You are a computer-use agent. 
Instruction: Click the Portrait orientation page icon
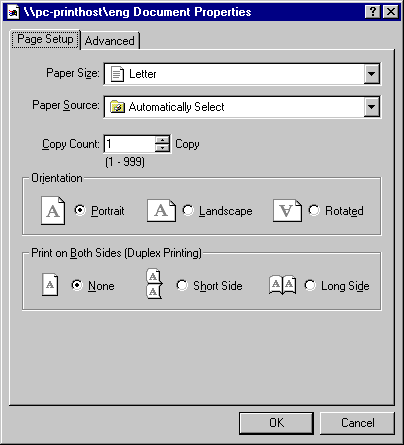click(53, 210)
